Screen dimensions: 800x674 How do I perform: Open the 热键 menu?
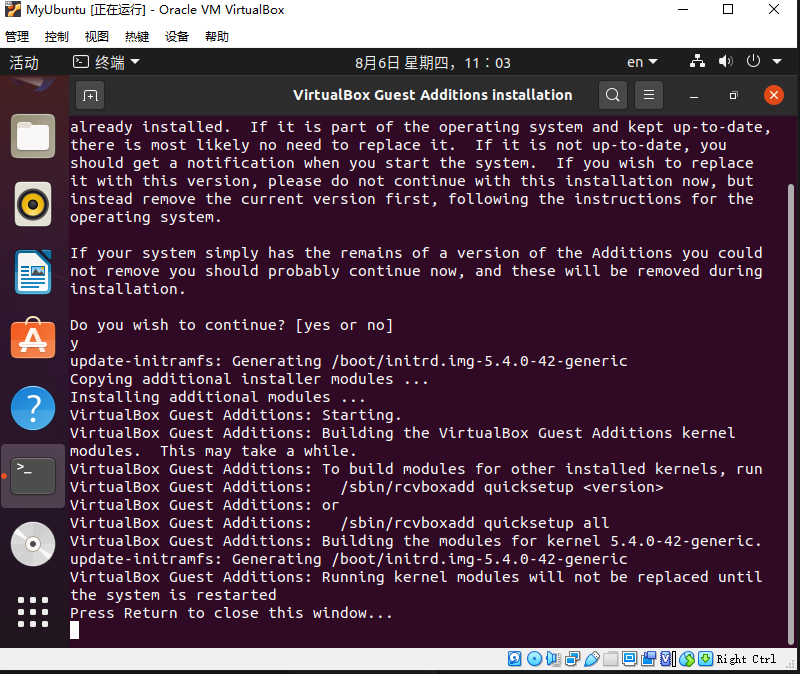(137, 37)
